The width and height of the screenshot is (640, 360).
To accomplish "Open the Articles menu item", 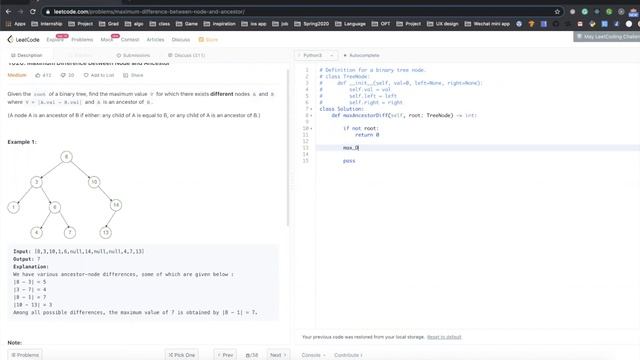I will coord(155,40).
